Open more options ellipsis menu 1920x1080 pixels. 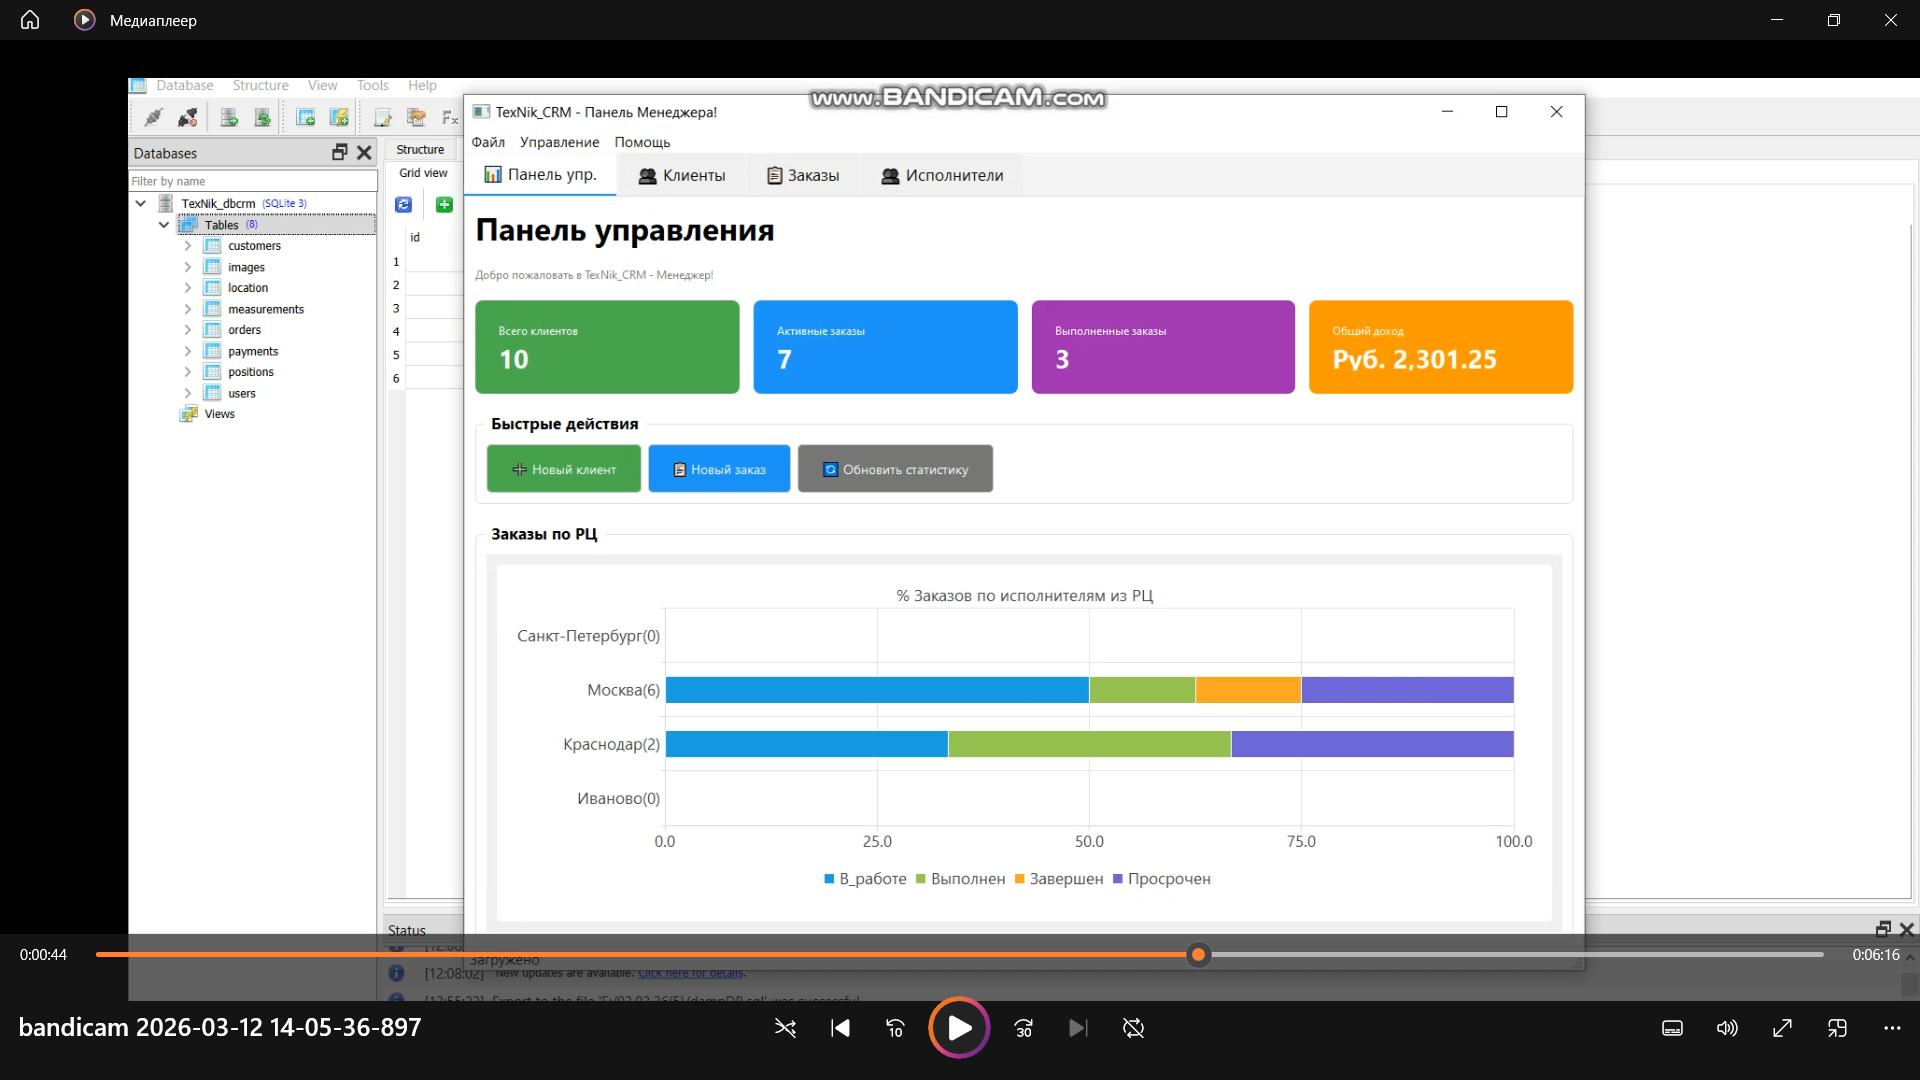pos(1892,1028)
